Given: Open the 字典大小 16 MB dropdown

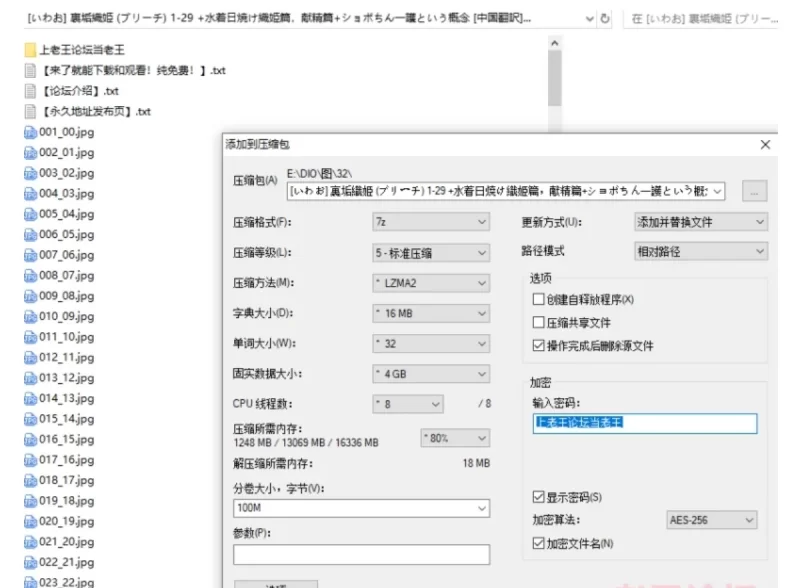Looking at the screenshot, I should point(431,313).
